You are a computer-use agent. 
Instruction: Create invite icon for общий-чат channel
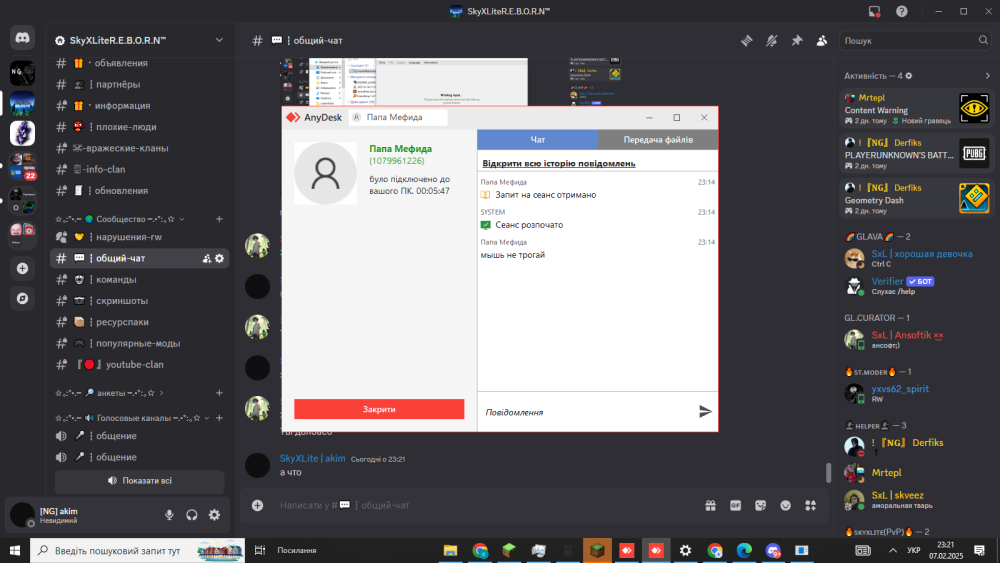tap(207, 258)
